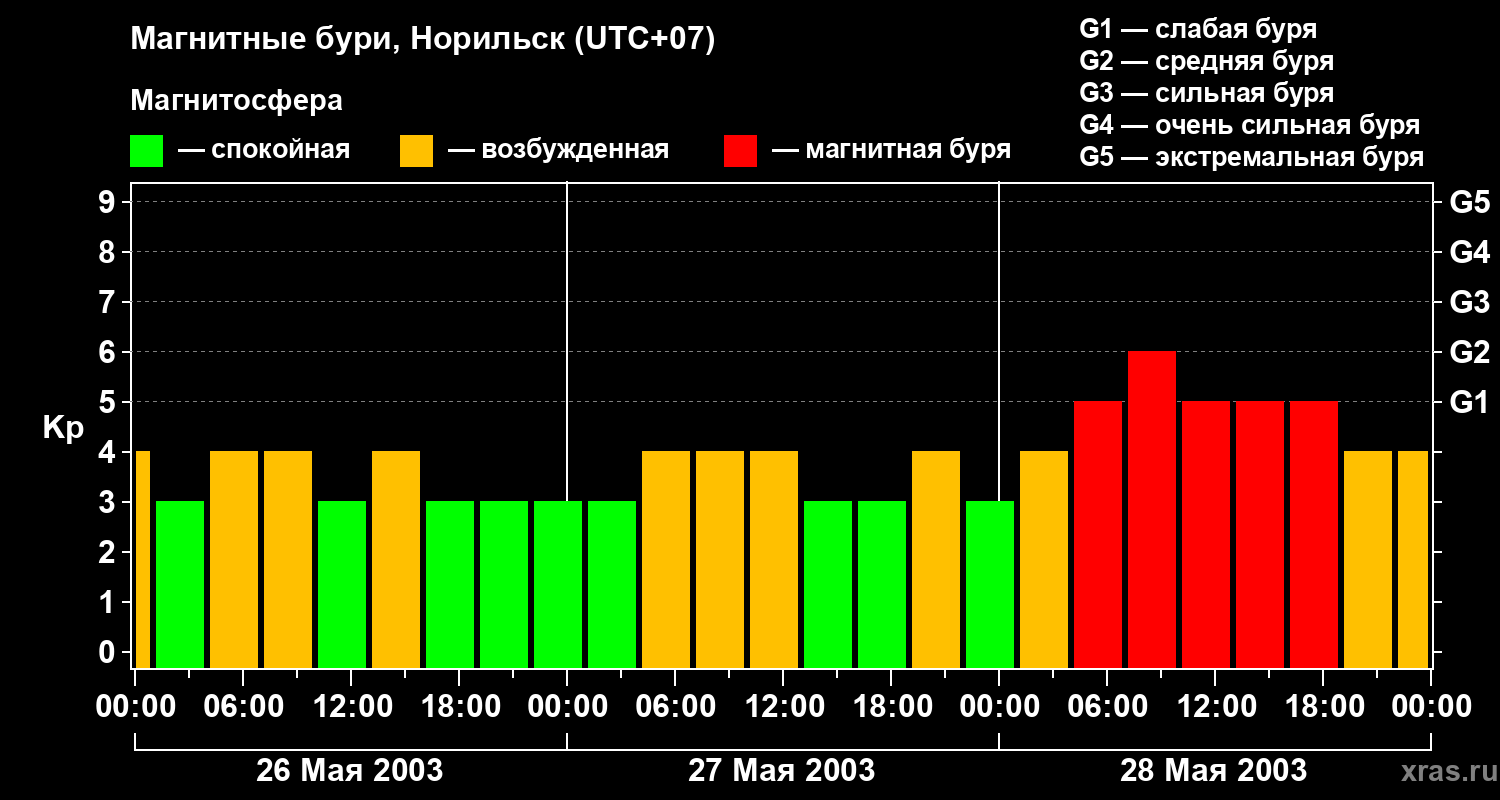Click the 'G2 — средняя буря' description
Screen dimensions: 1500x800
pyautogui.click(x=1206, y=61)
